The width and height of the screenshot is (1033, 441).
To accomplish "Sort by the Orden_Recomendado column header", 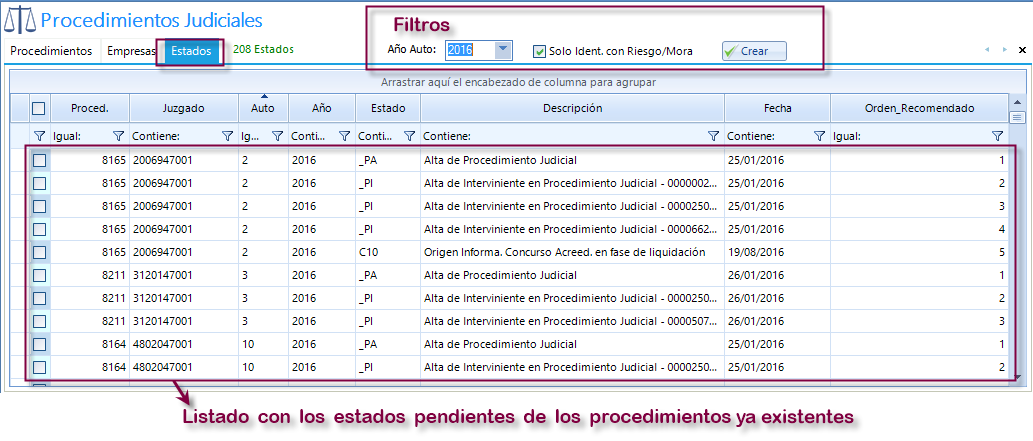I will pyautogui.click(x=919, y=108).
